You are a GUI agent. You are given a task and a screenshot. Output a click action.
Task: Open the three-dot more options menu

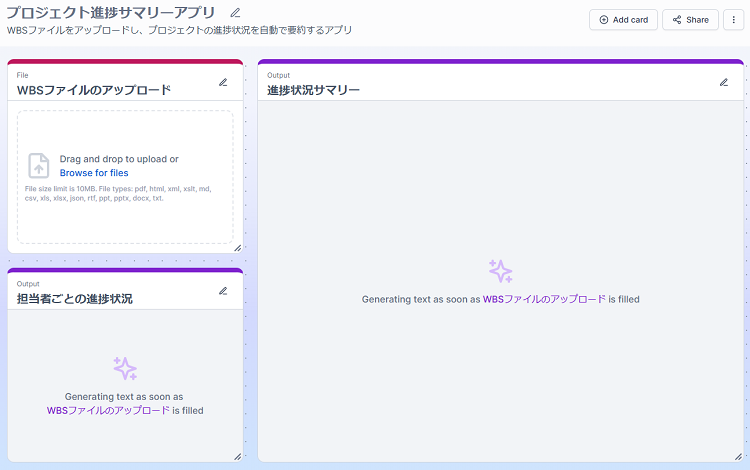coord(733,20)
